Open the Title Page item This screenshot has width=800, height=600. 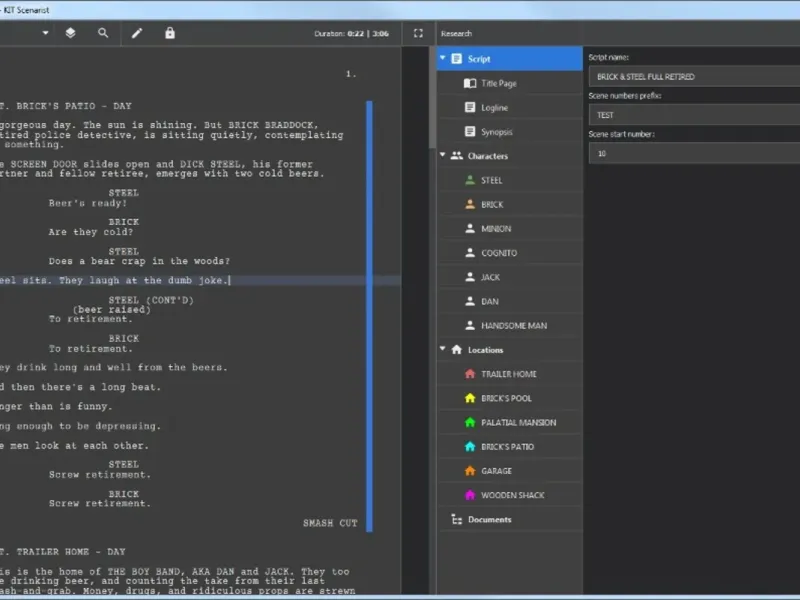510,83
